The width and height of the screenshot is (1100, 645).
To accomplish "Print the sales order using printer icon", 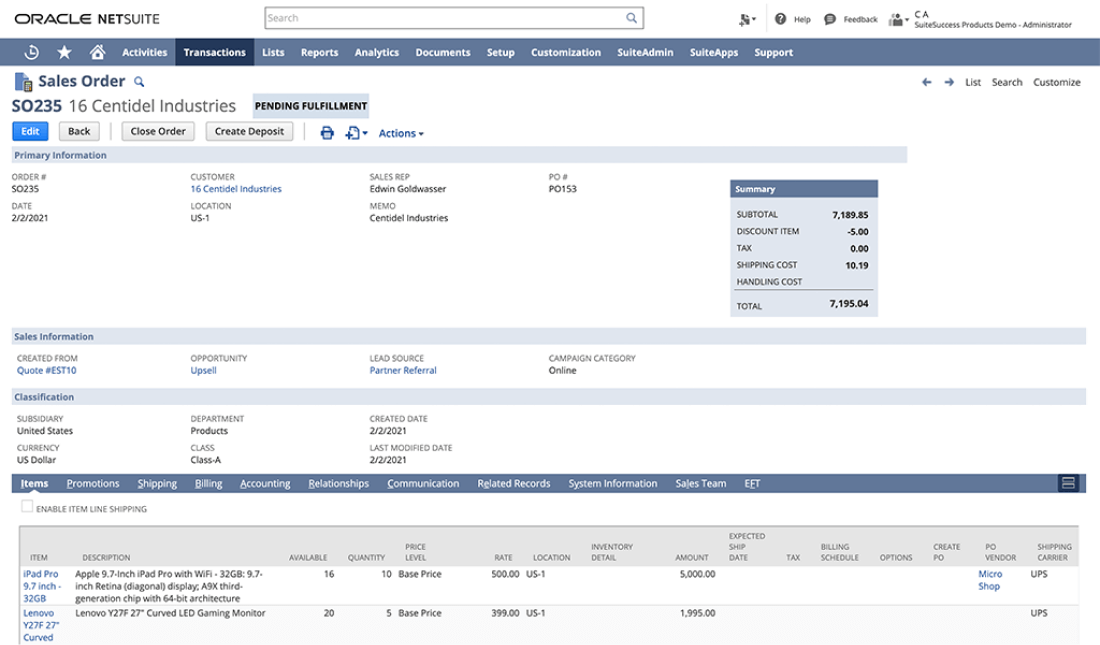I will [x=327, y=133].
